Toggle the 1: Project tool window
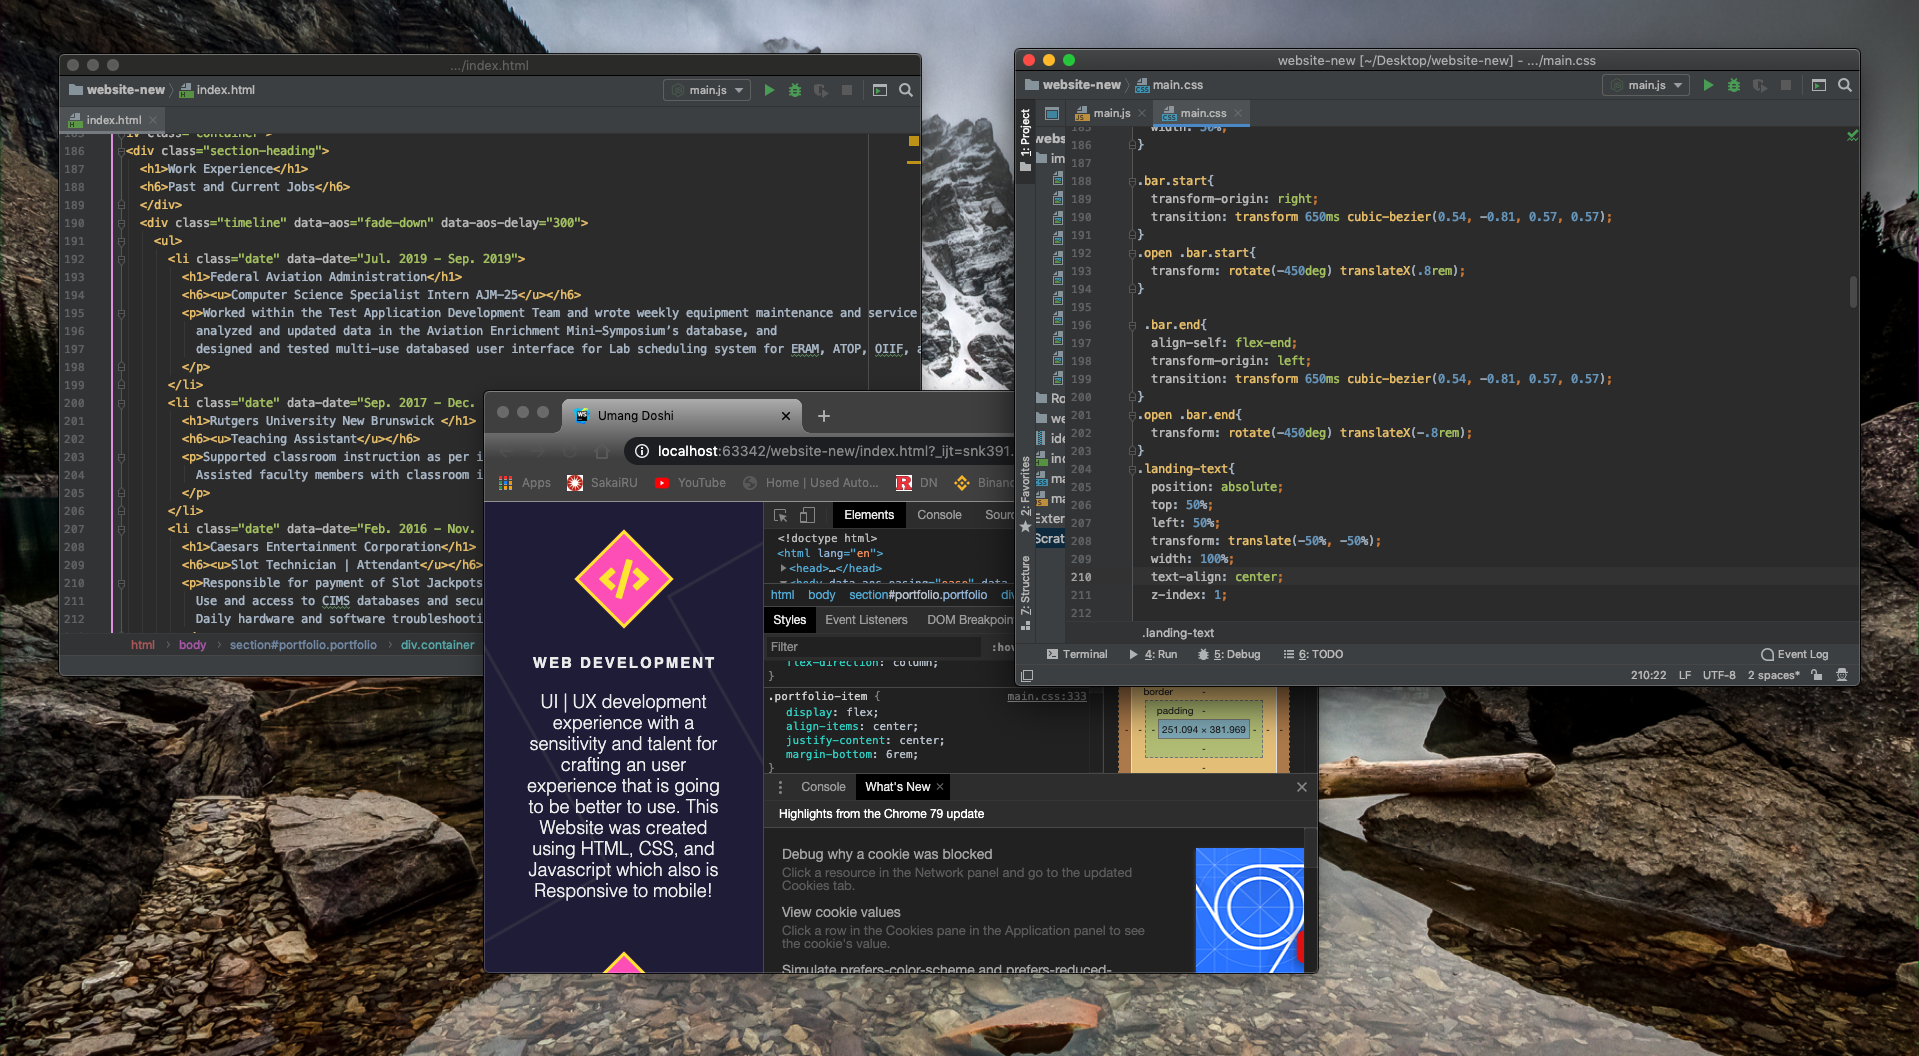The width and height of the screenshot is (1919, 1056). coord(1025,140)
